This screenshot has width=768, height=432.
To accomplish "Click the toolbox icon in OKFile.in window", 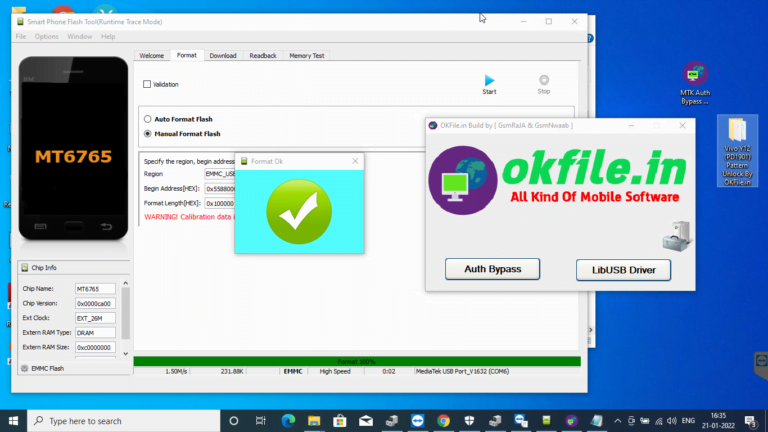I will (677, 236).
